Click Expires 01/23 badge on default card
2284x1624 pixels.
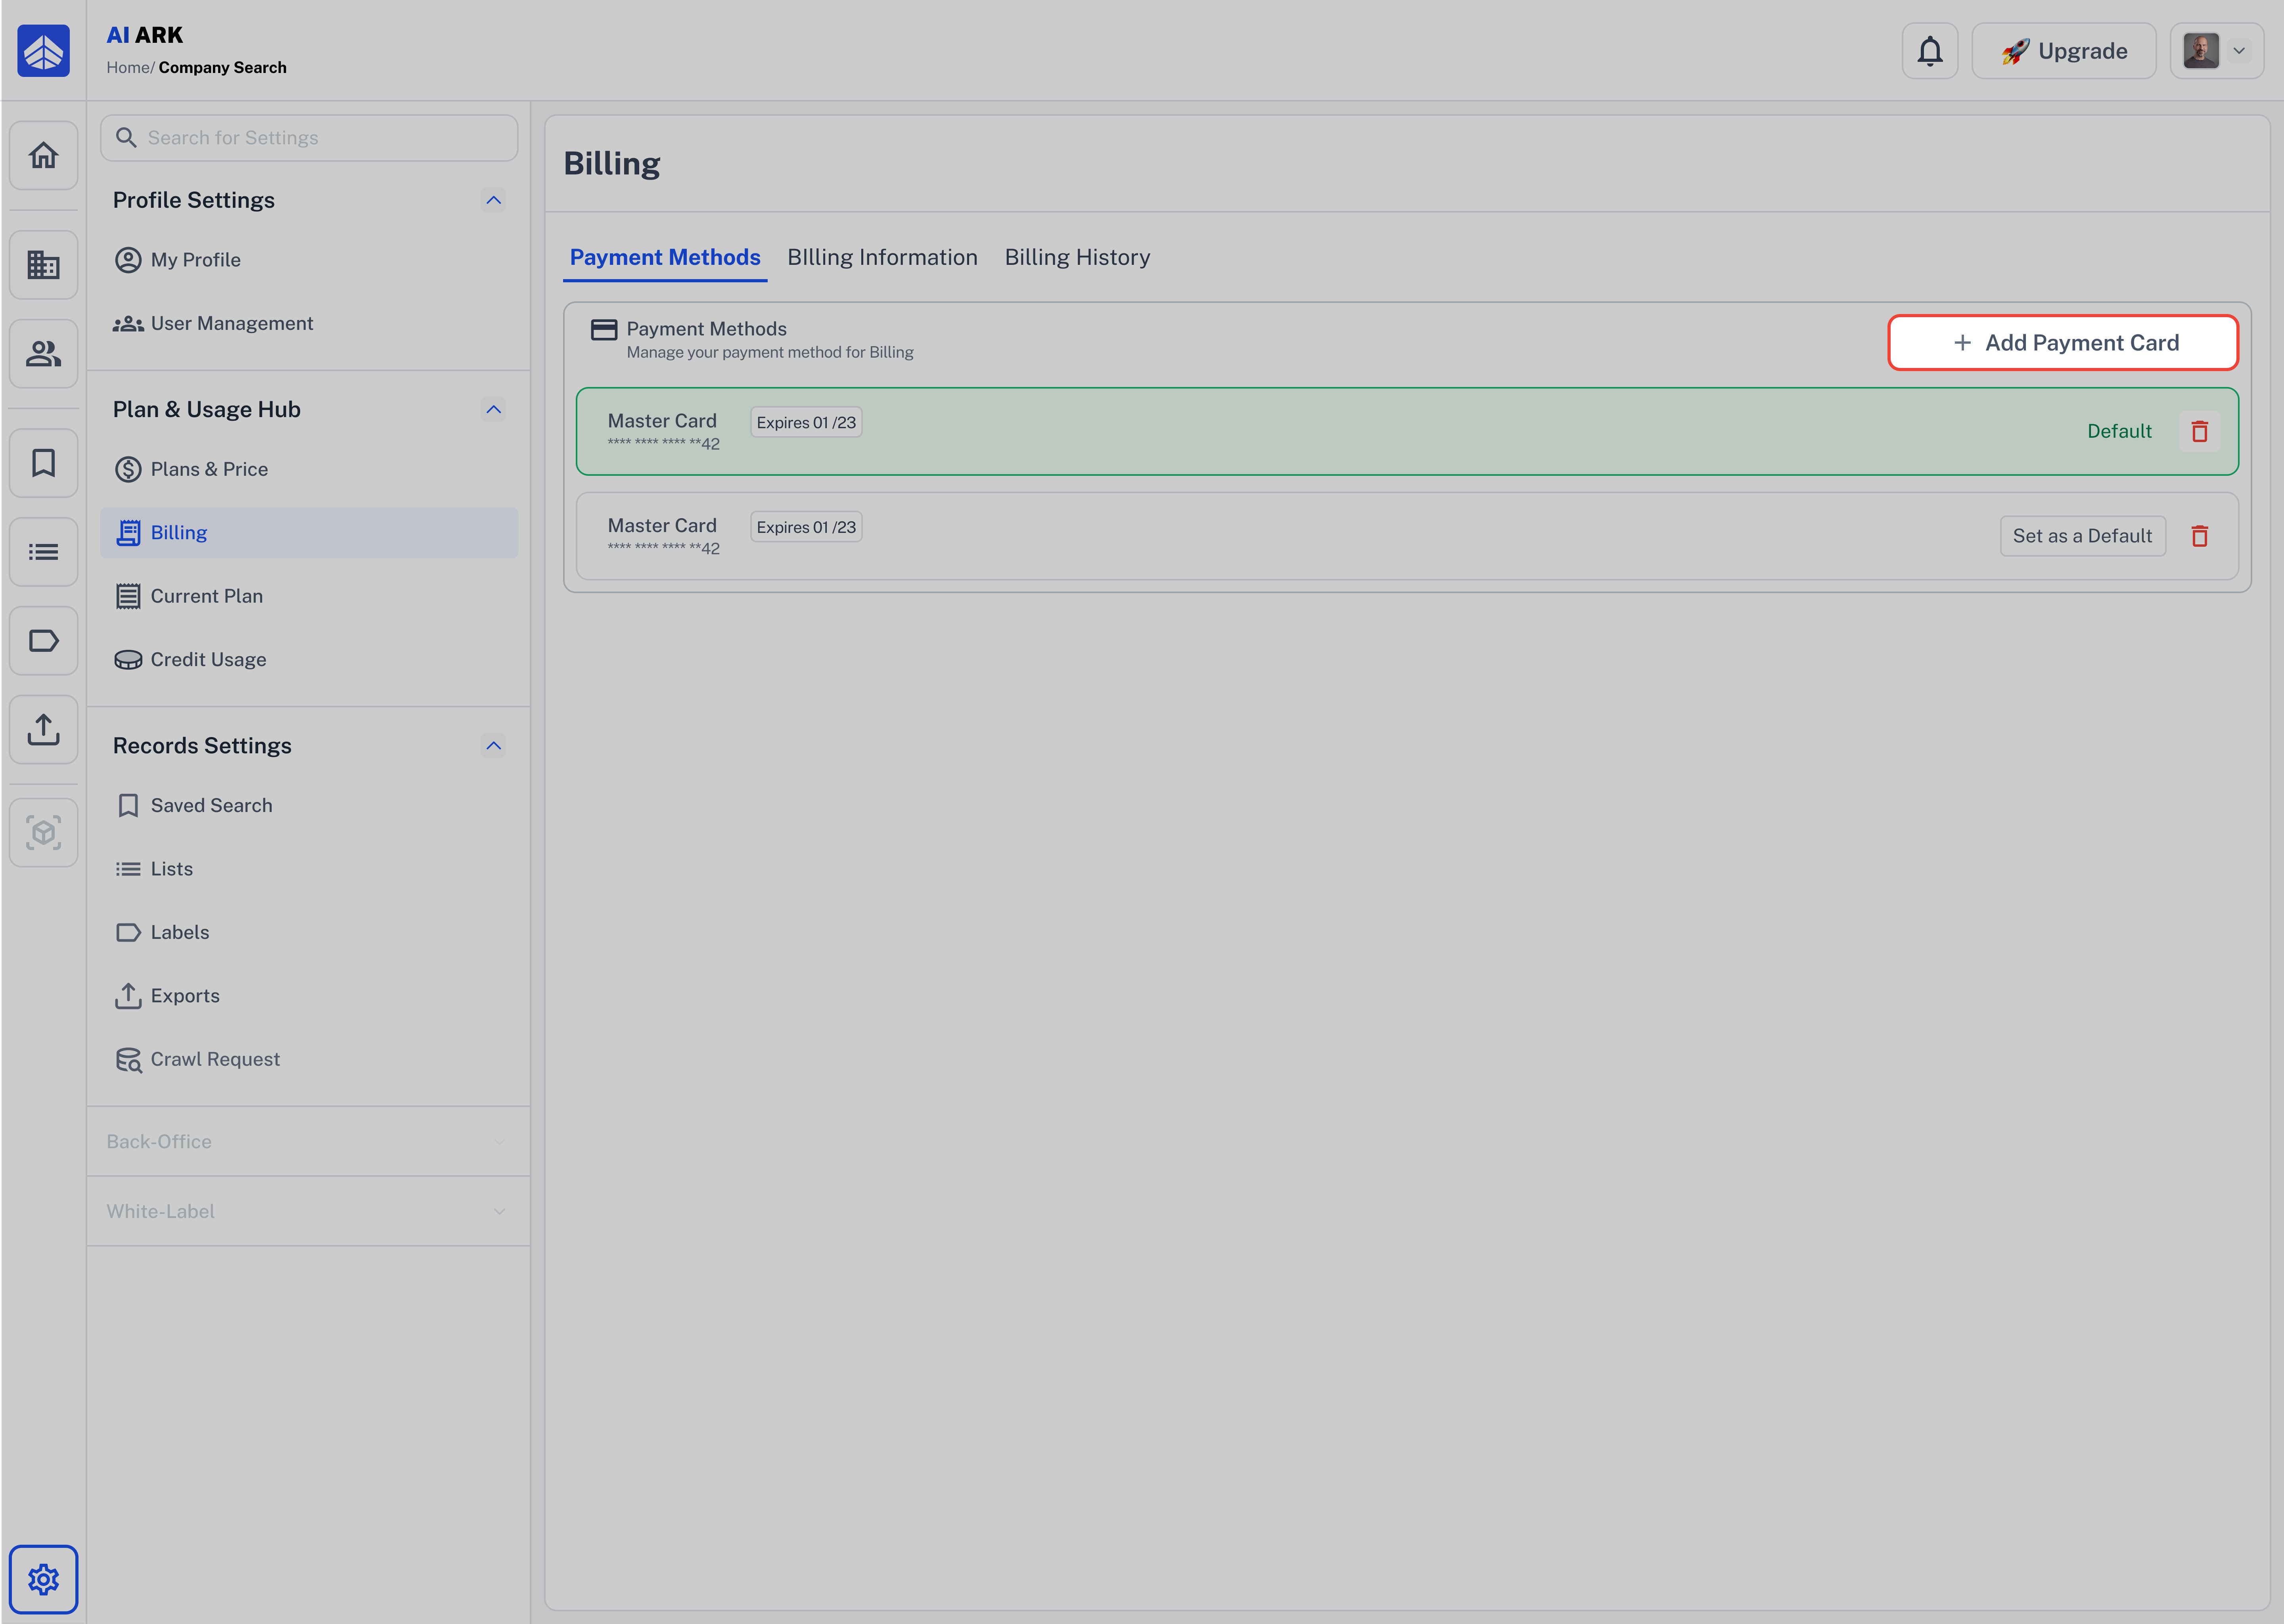806,422
